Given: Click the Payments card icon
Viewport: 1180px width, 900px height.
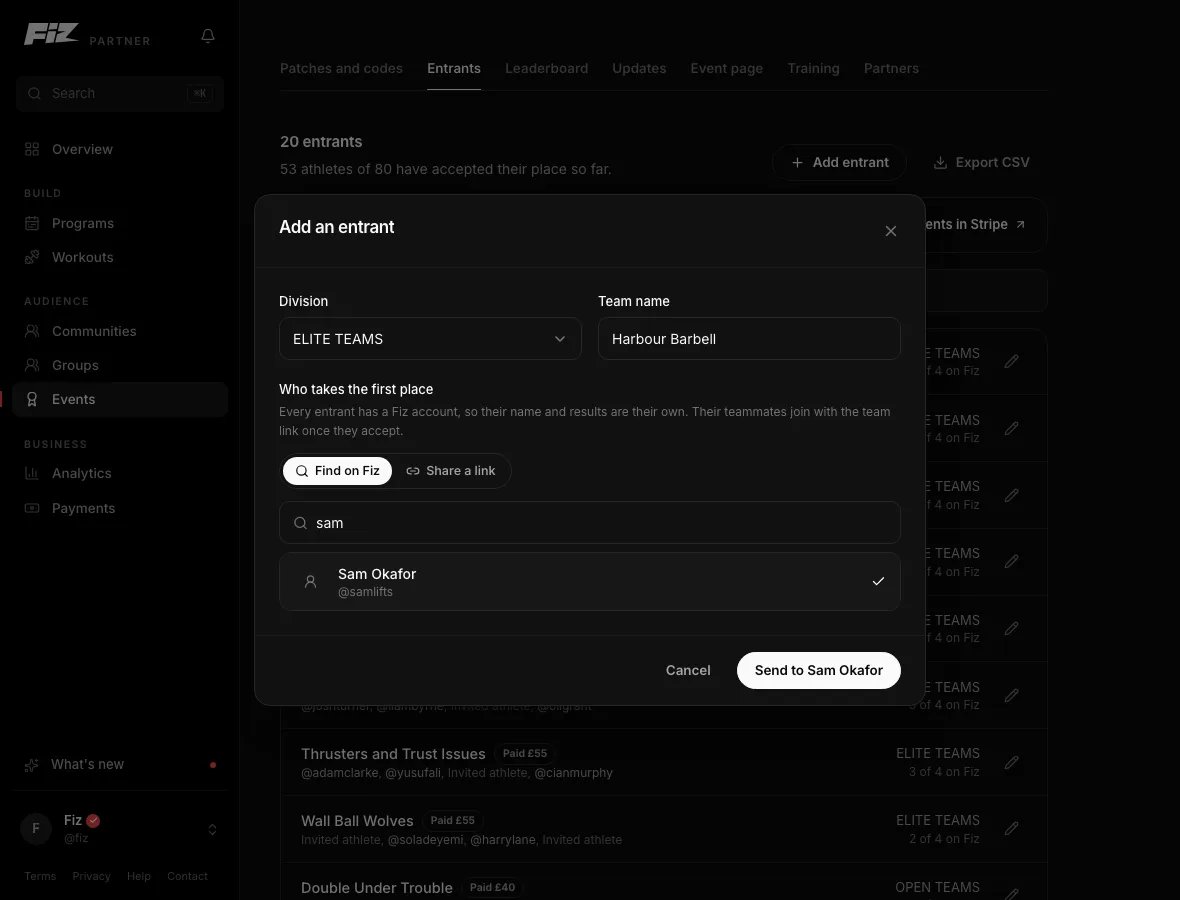Looking at the screenshot, I should coord(32,508).
